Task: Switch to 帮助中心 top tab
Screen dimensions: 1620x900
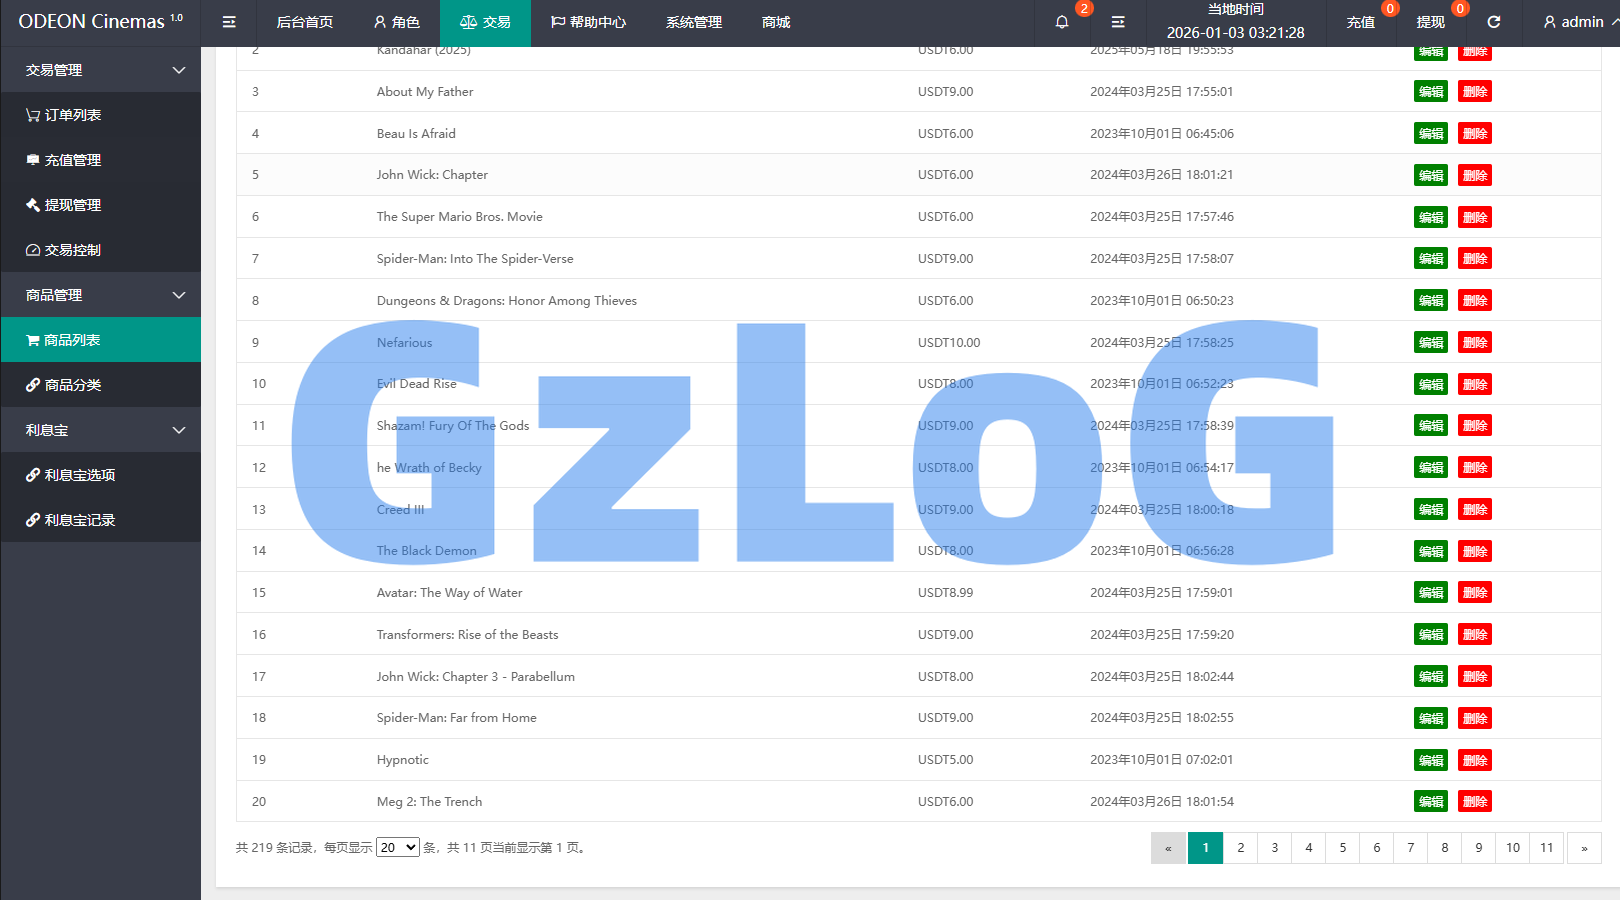Action: coord(588,22)
